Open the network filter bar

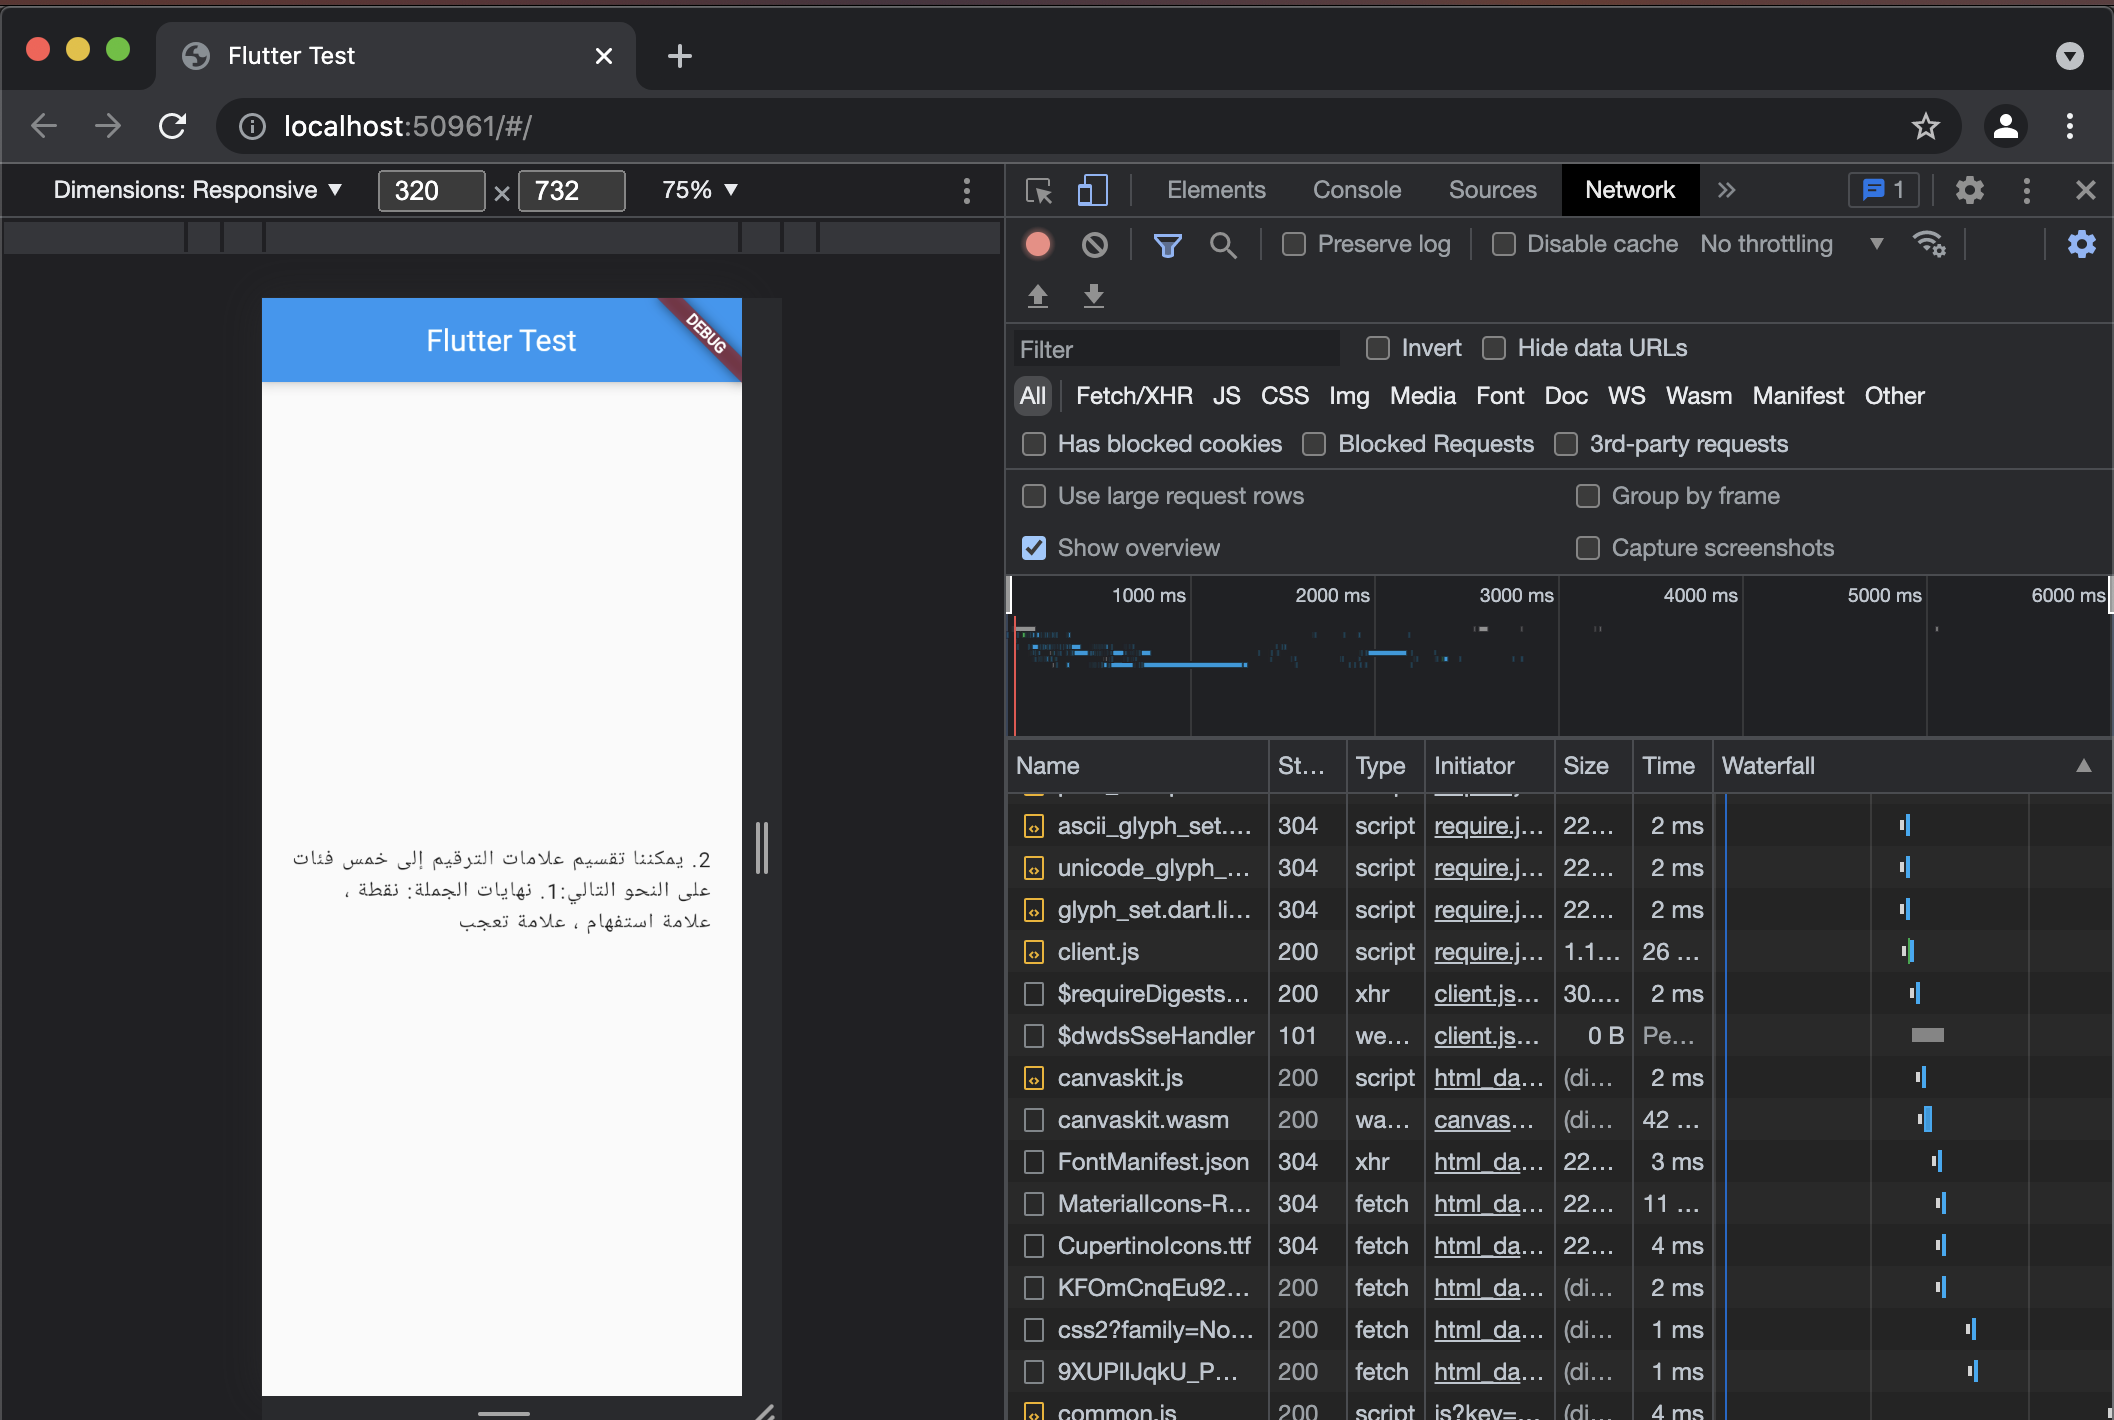1167,243
